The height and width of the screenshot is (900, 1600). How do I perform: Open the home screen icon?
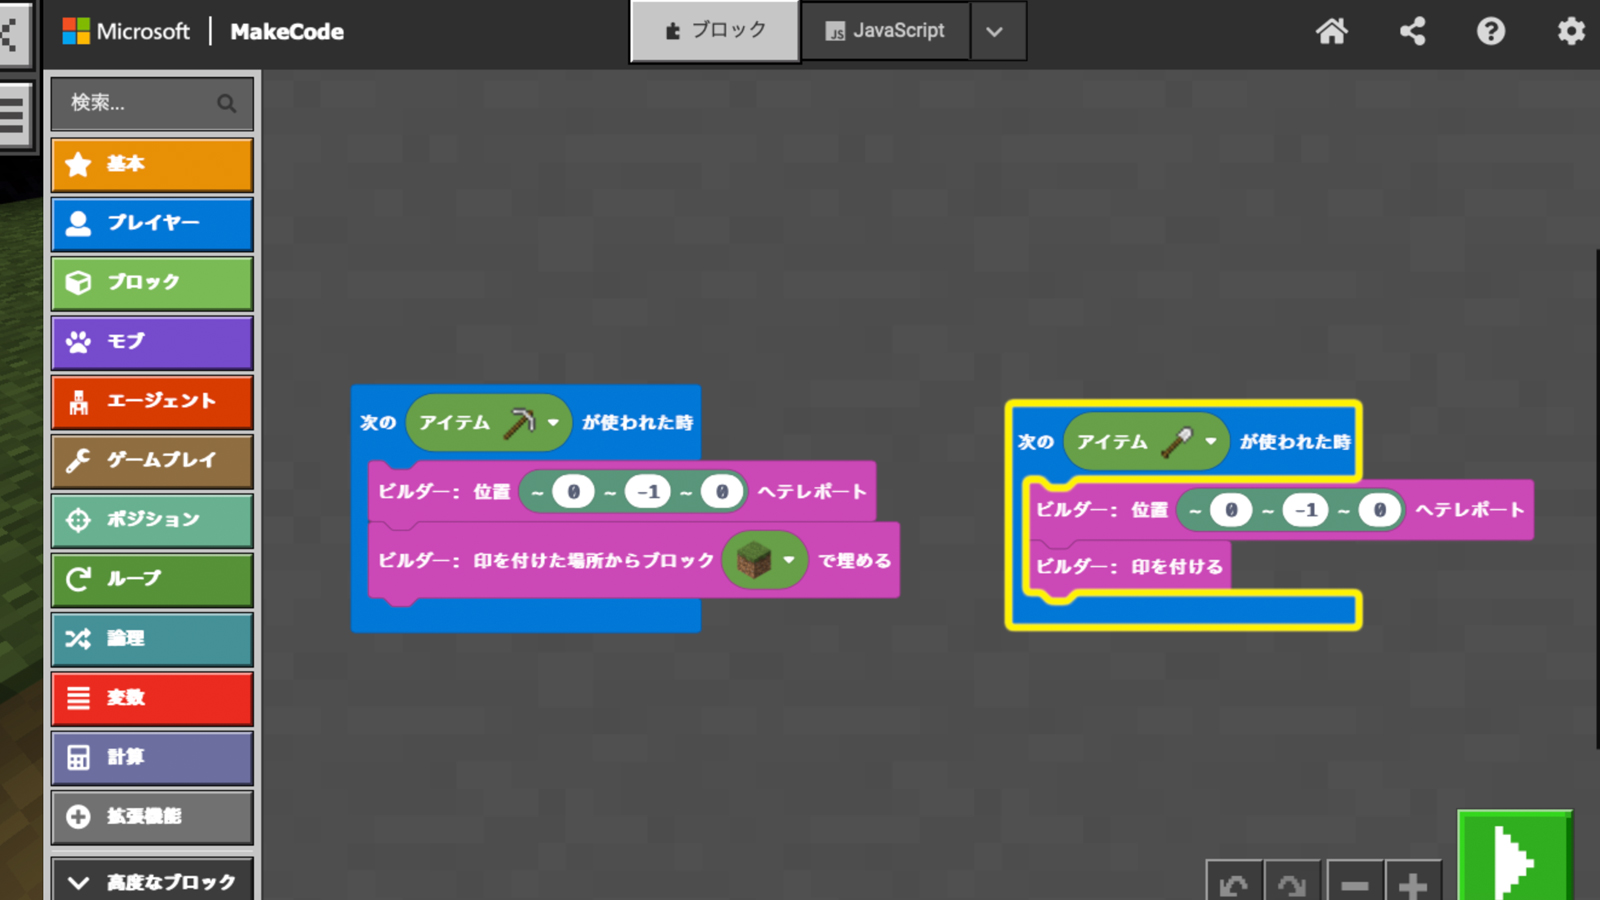(1331, 31)
